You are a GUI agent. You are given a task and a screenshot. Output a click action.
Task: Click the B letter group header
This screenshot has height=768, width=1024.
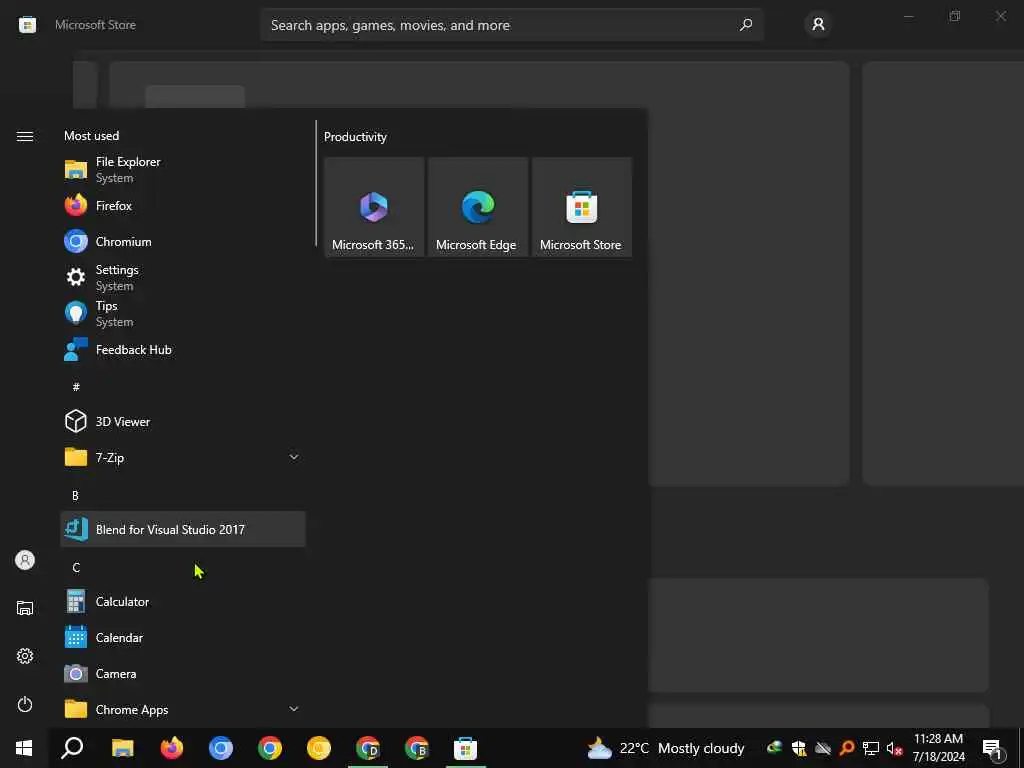pos(75,495)
